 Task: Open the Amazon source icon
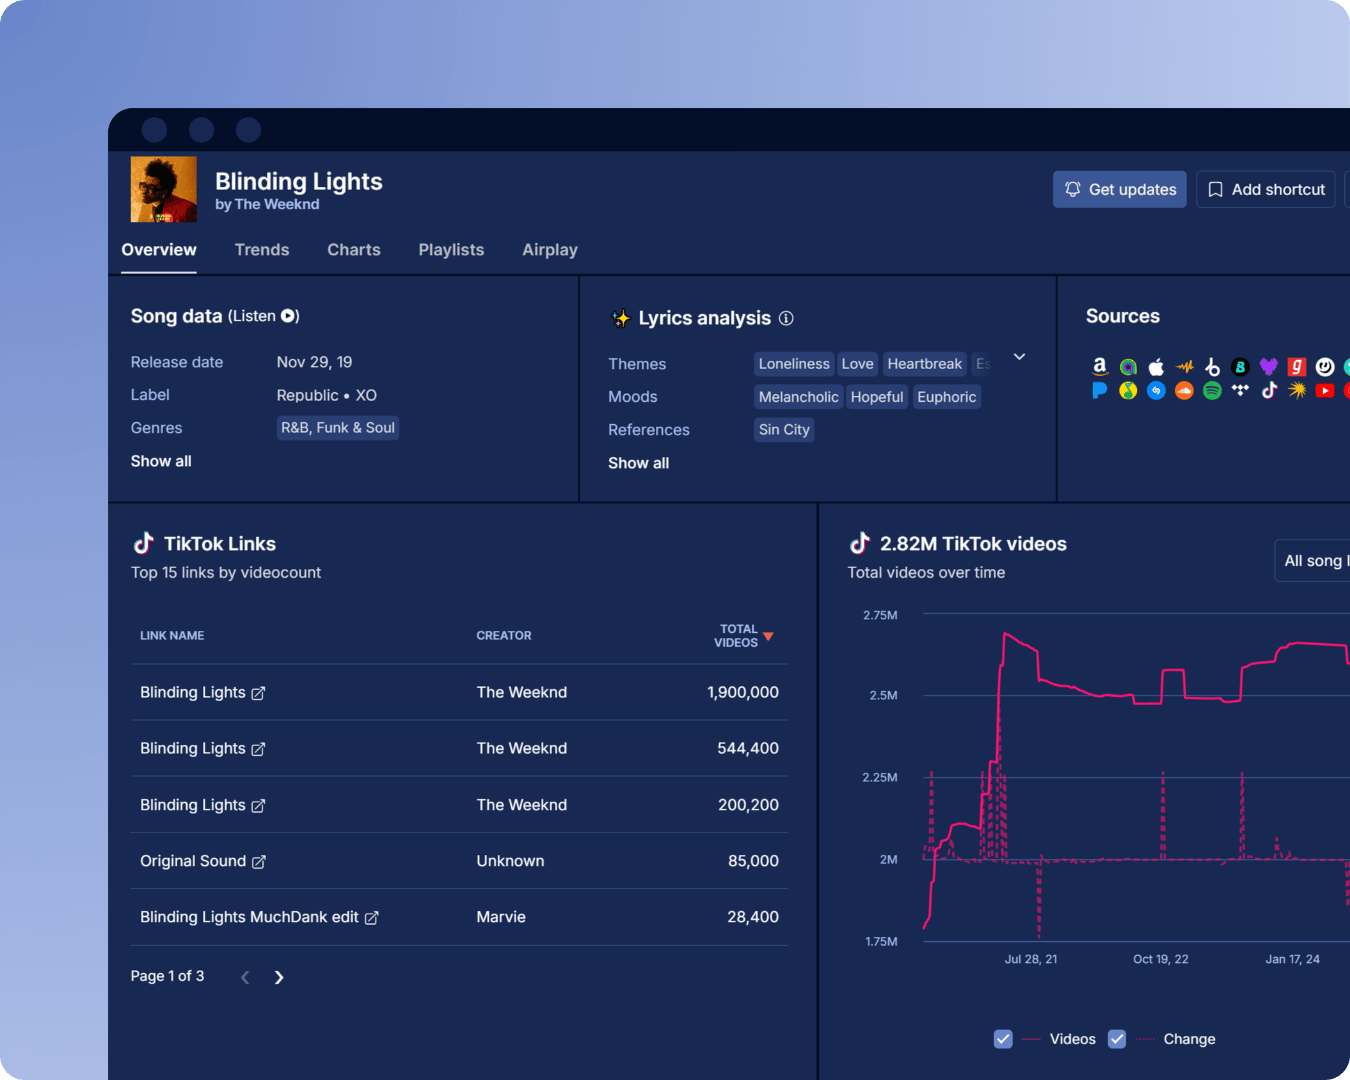pyautogui.click(x=1100, y=367)
